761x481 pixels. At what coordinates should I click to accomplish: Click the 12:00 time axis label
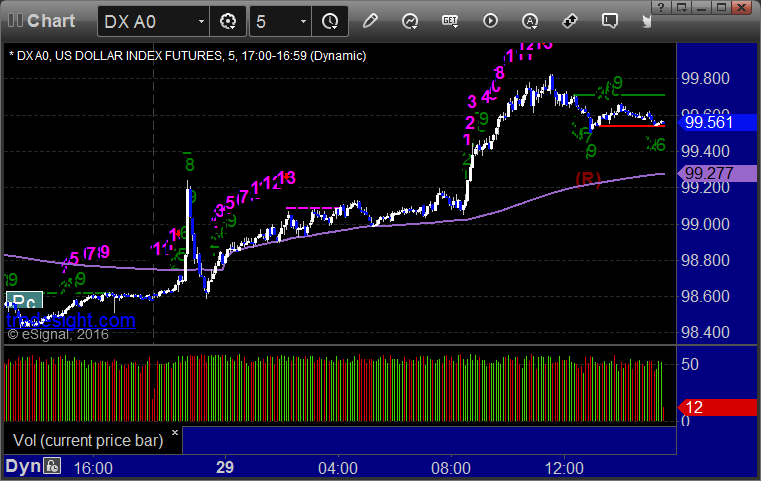[564, 468]
